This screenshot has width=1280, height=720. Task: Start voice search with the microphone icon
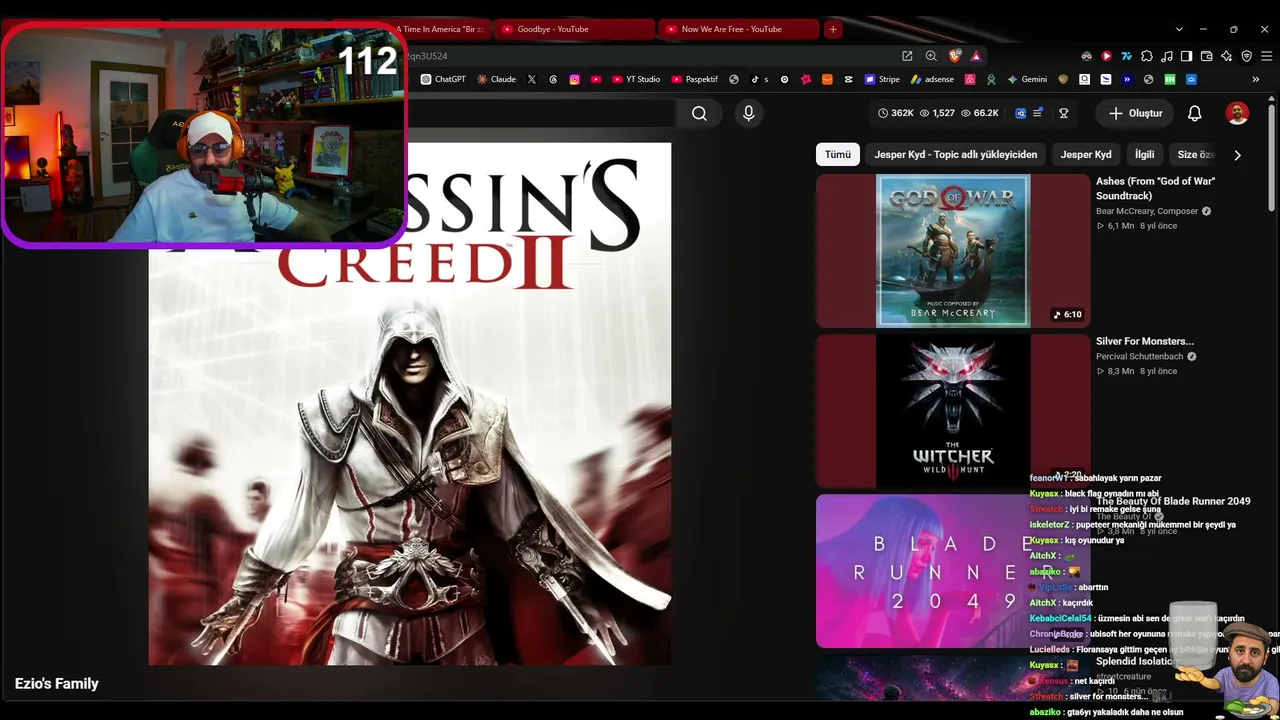click(748, 114)
